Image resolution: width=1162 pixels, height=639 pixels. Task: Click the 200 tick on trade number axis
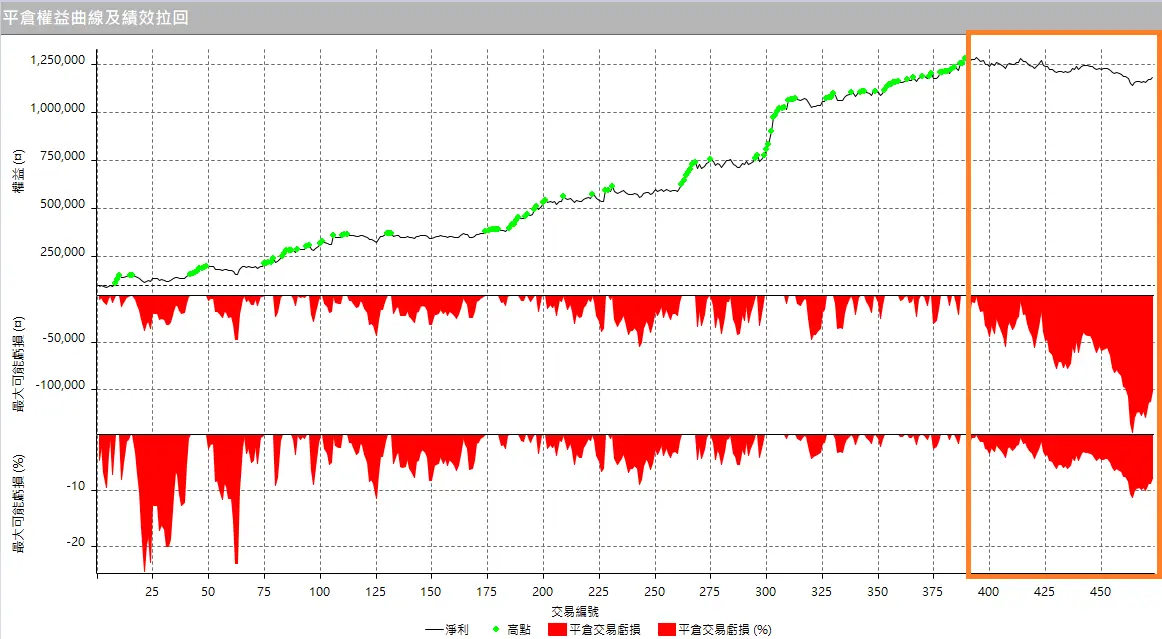point(543,591)
